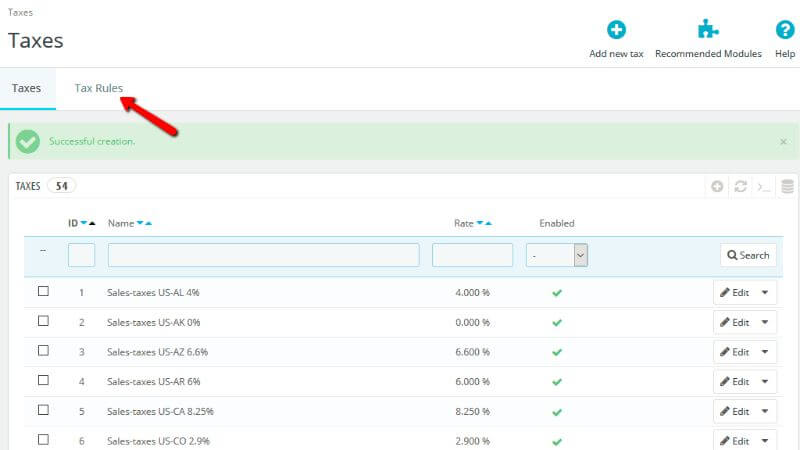Expand actions arrow for Sales-taxes US-AL 4%
The image size is (800, 450).
click(765, 292)
